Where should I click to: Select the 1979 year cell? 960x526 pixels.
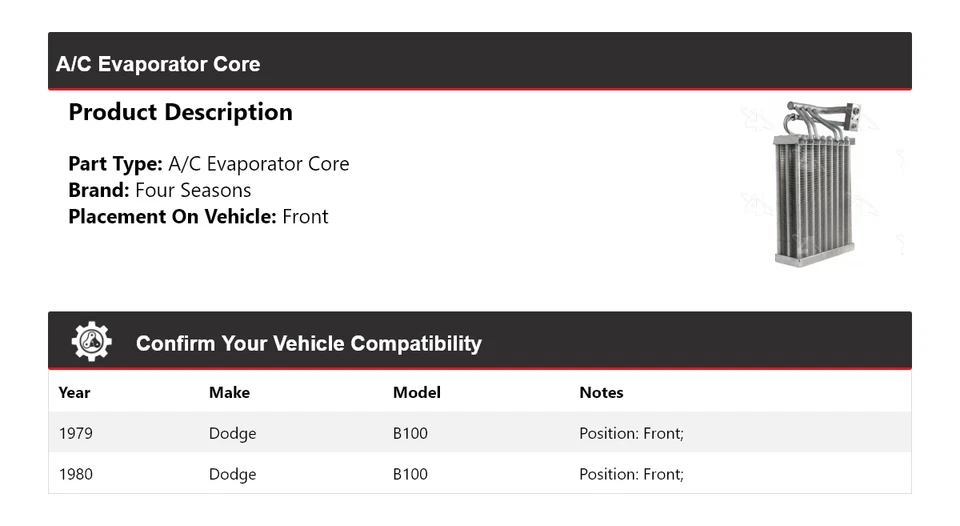pyautogui.click(x=76, y=433)
